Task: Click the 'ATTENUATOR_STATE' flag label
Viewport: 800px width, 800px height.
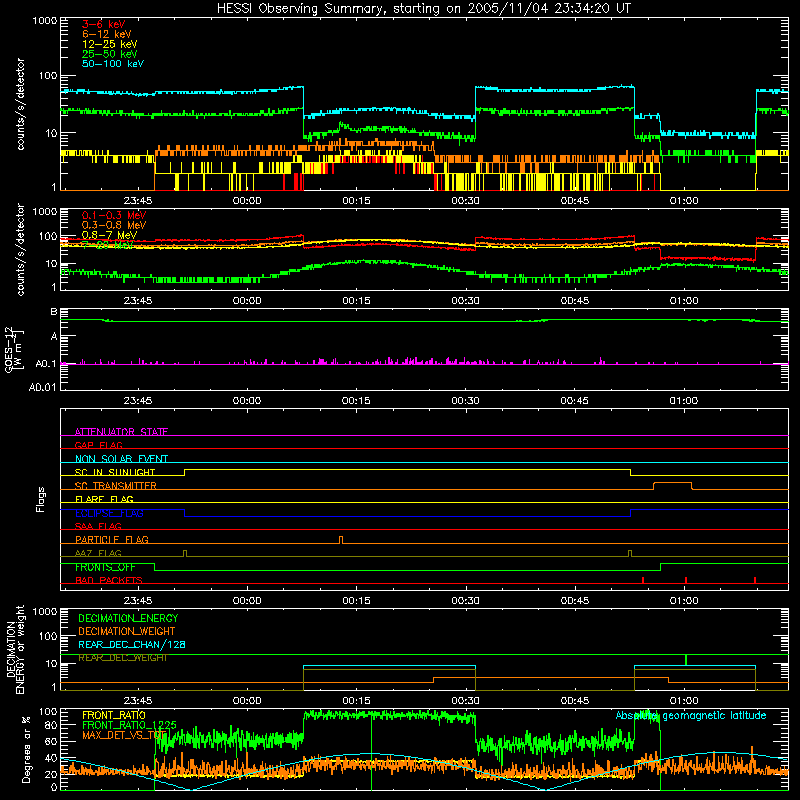Action: click(x=121, y=432)
